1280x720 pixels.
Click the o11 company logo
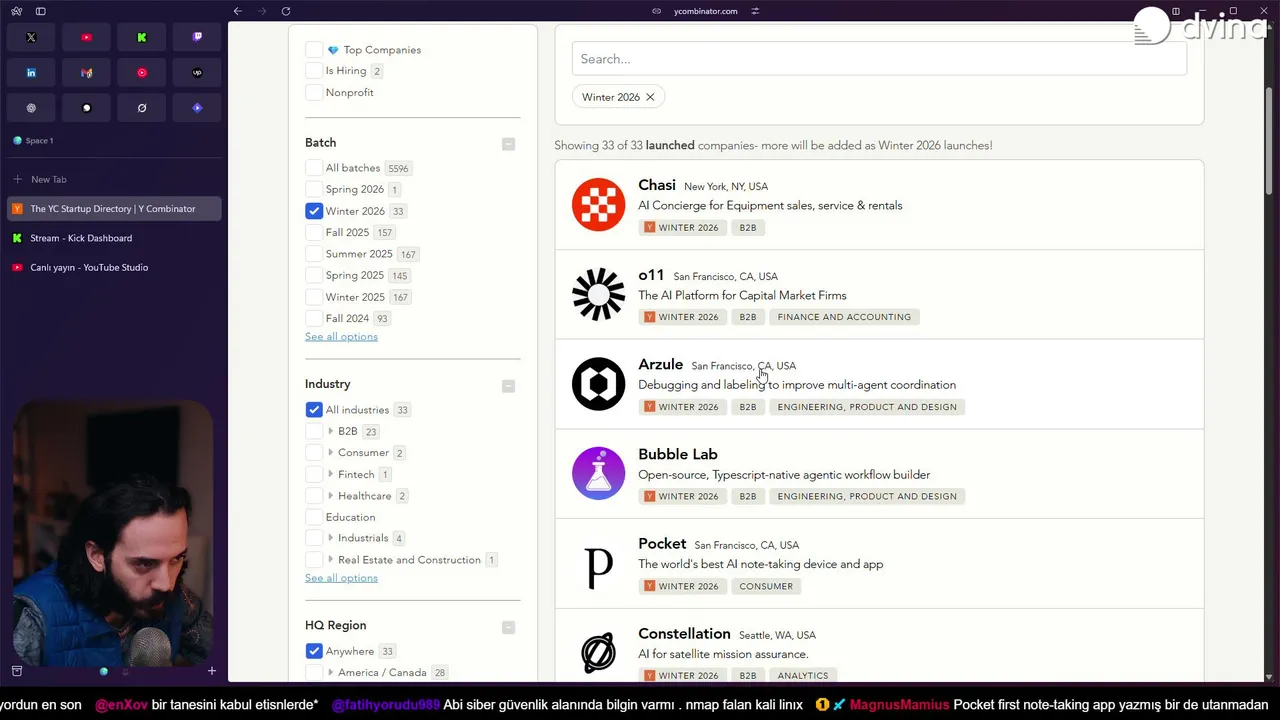[598, 294]
